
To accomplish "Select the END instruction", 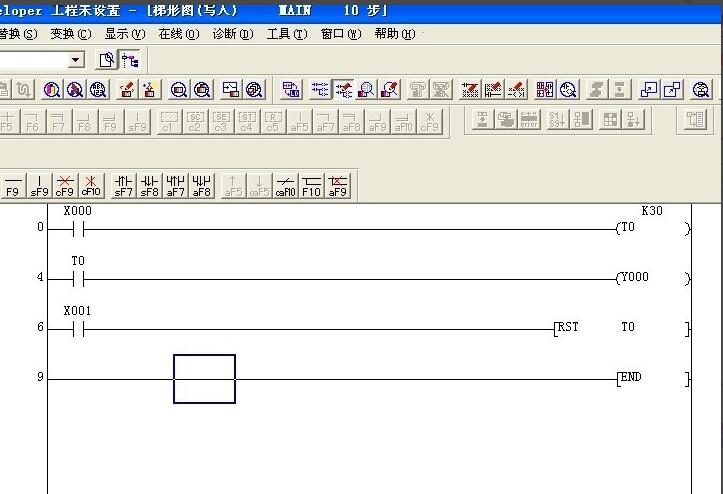I will (654, 378).
